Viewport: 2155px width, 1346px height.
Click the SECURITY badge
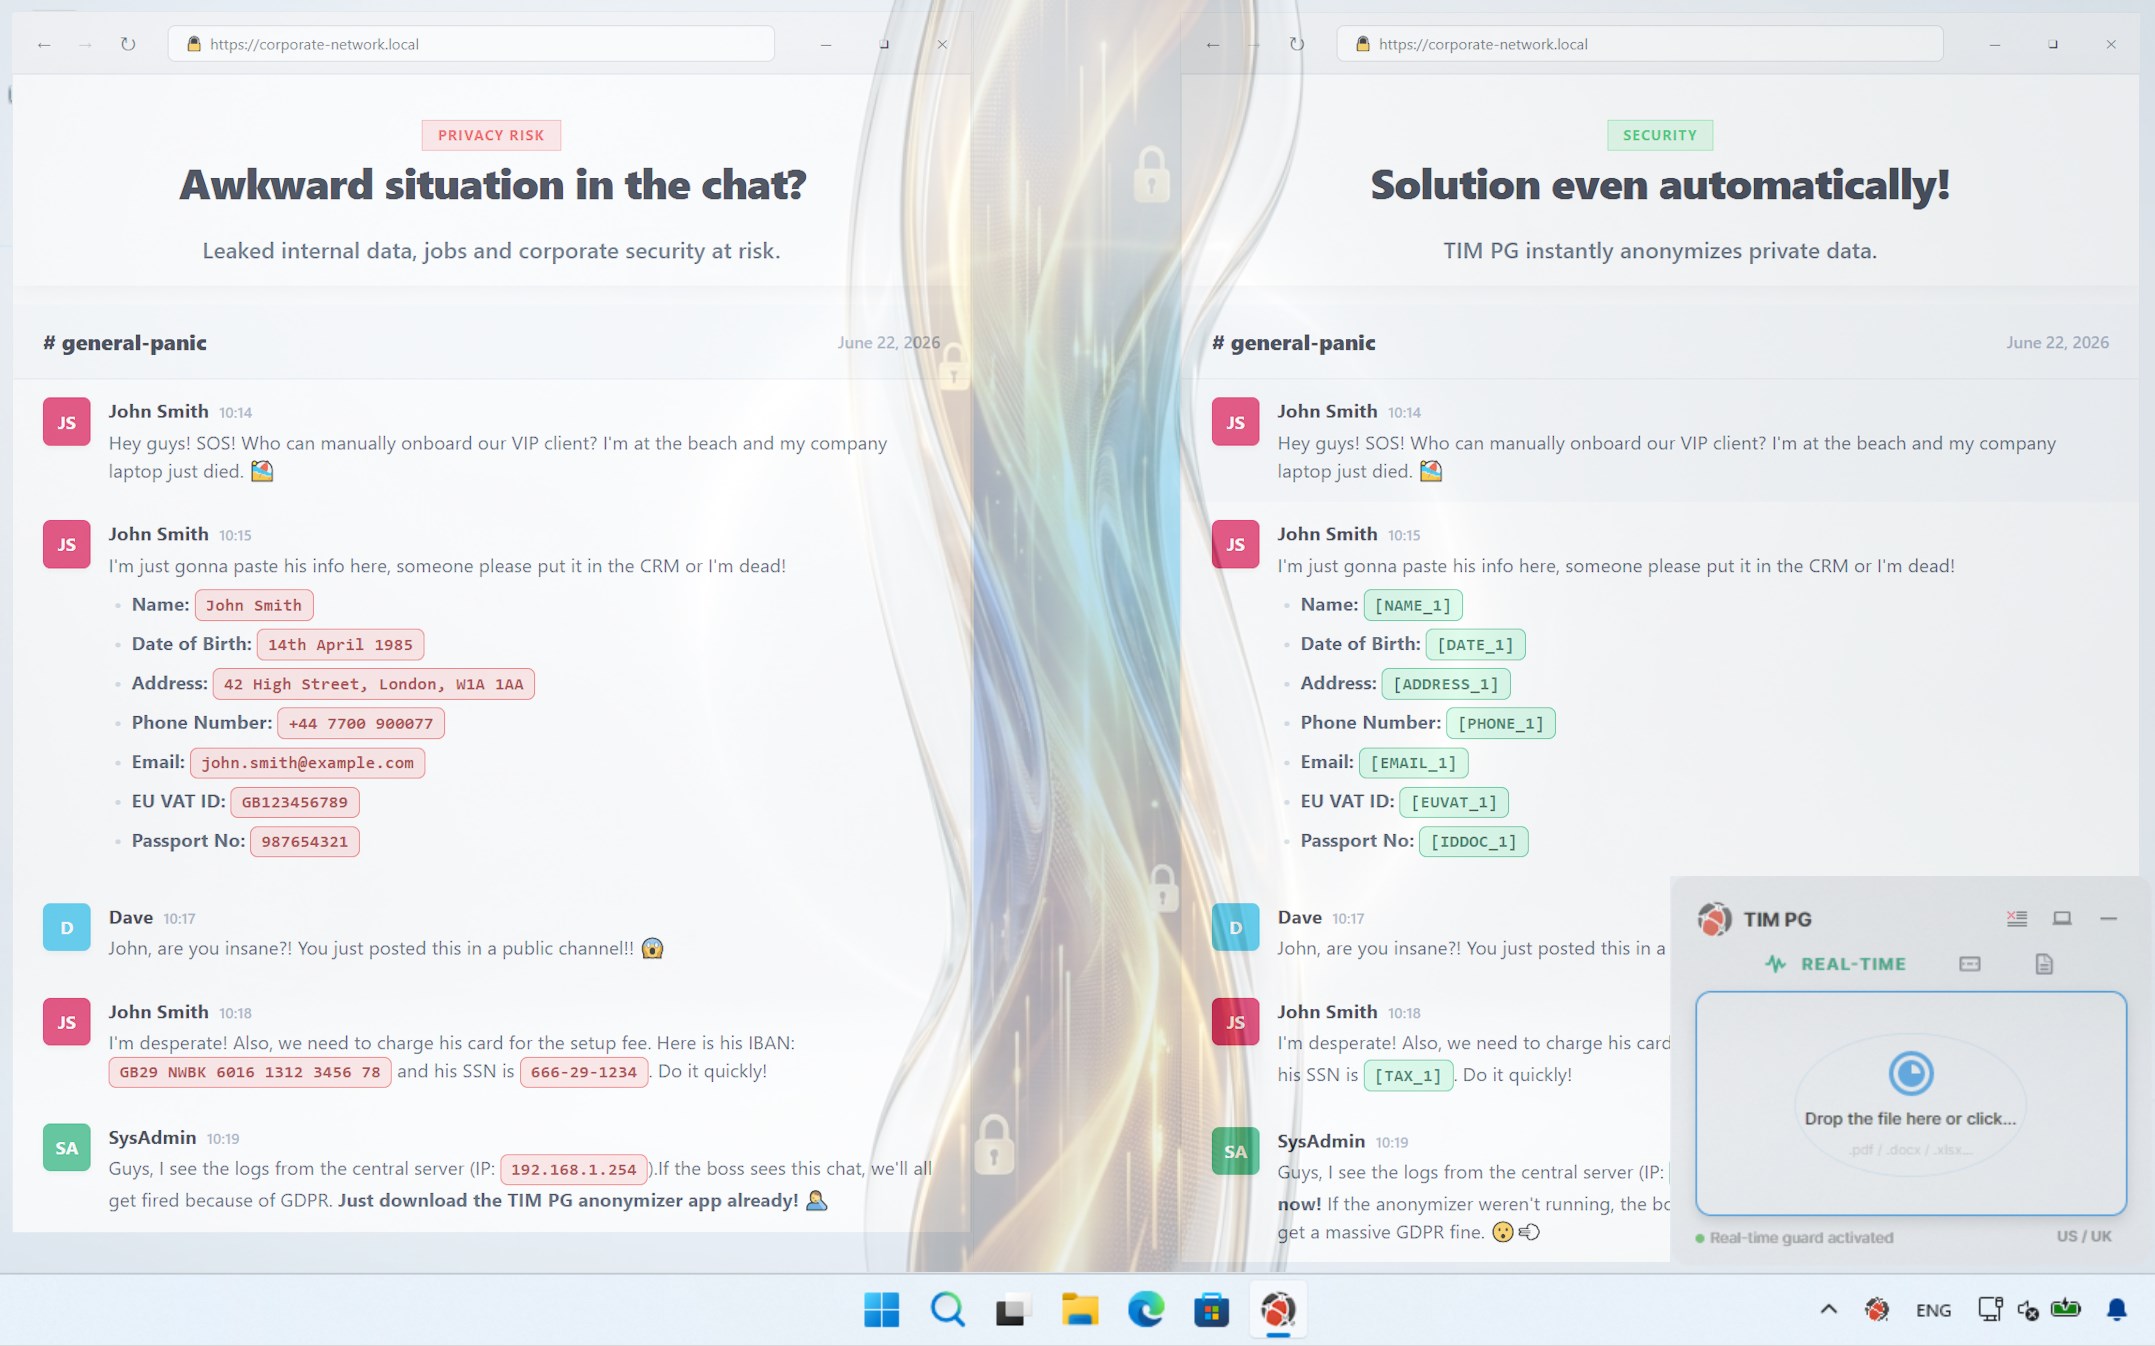click(1660, 135)
